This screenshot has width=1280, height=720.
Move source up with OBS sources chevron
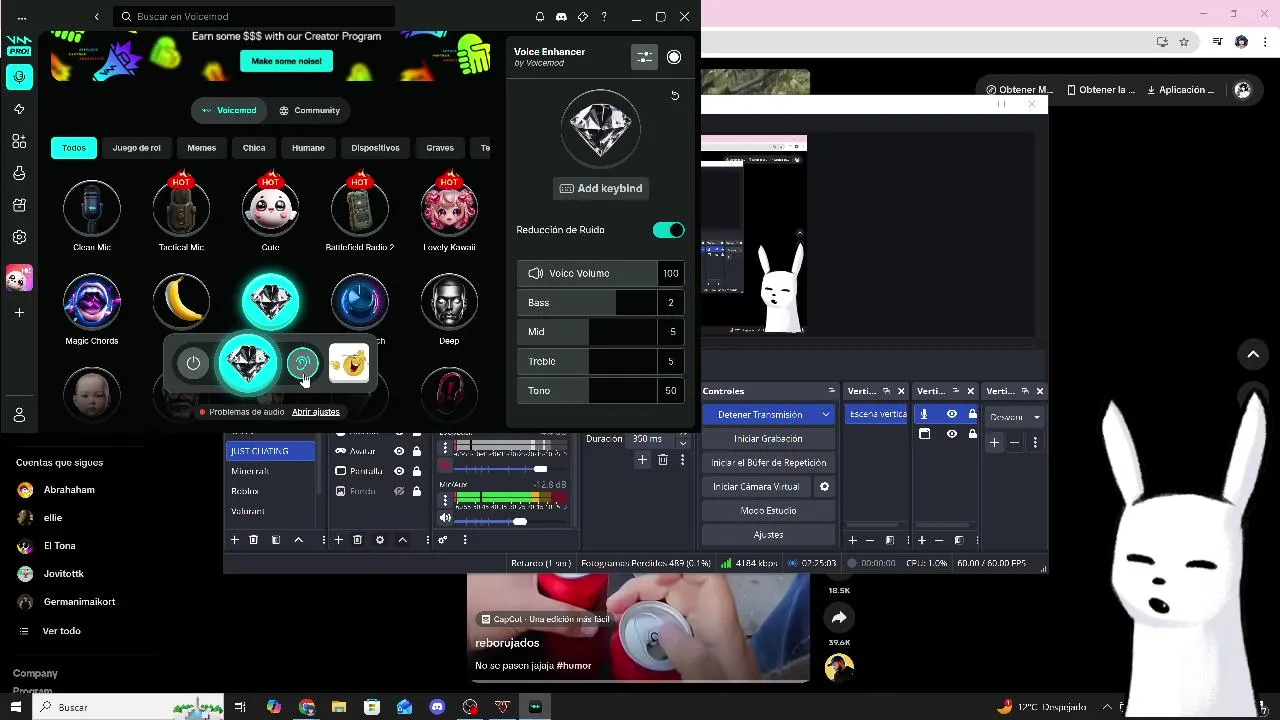click(402, 540)
